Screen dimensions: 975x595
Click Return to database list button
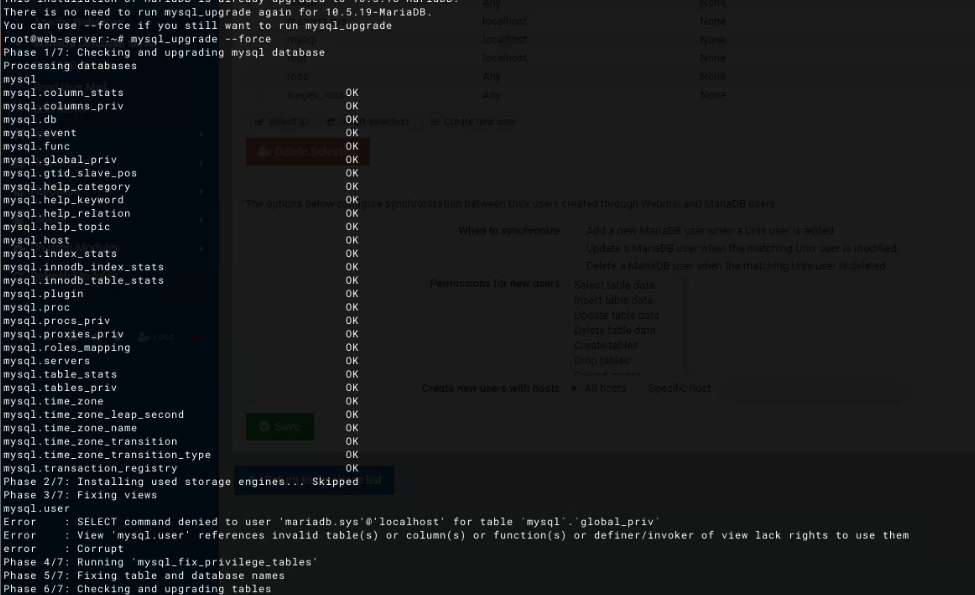point(314,480)
